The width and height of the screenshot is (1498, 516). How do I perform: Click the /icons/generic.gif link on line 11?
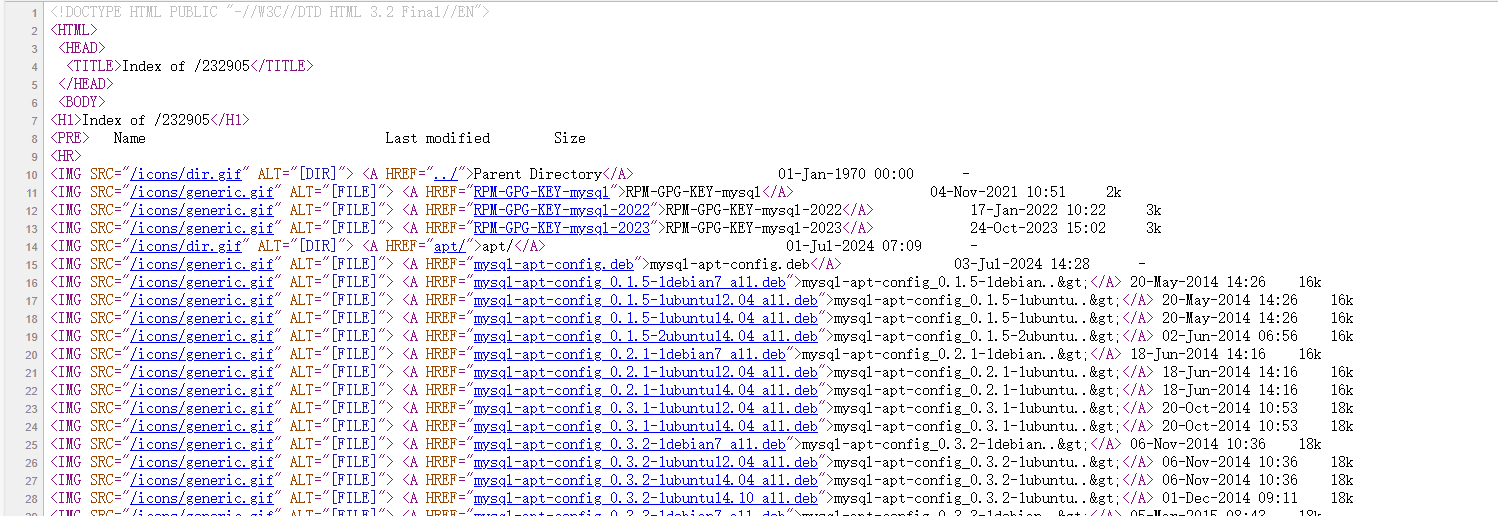(x=202, y=192)
